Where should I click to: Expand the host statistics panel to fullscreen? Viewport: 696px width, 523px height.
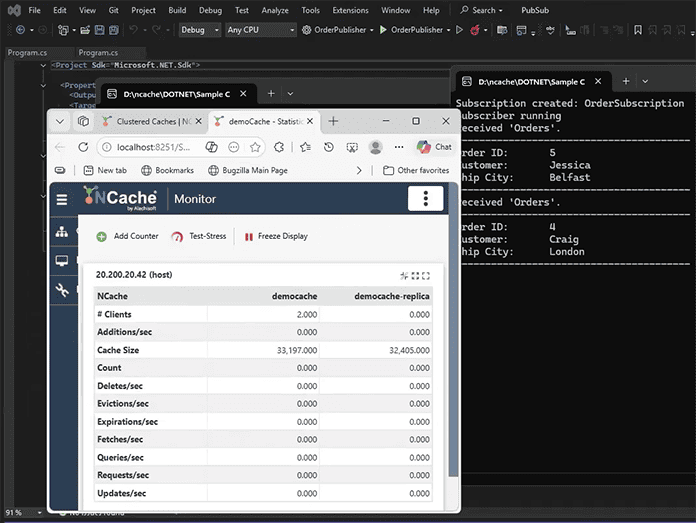point(425,275)
